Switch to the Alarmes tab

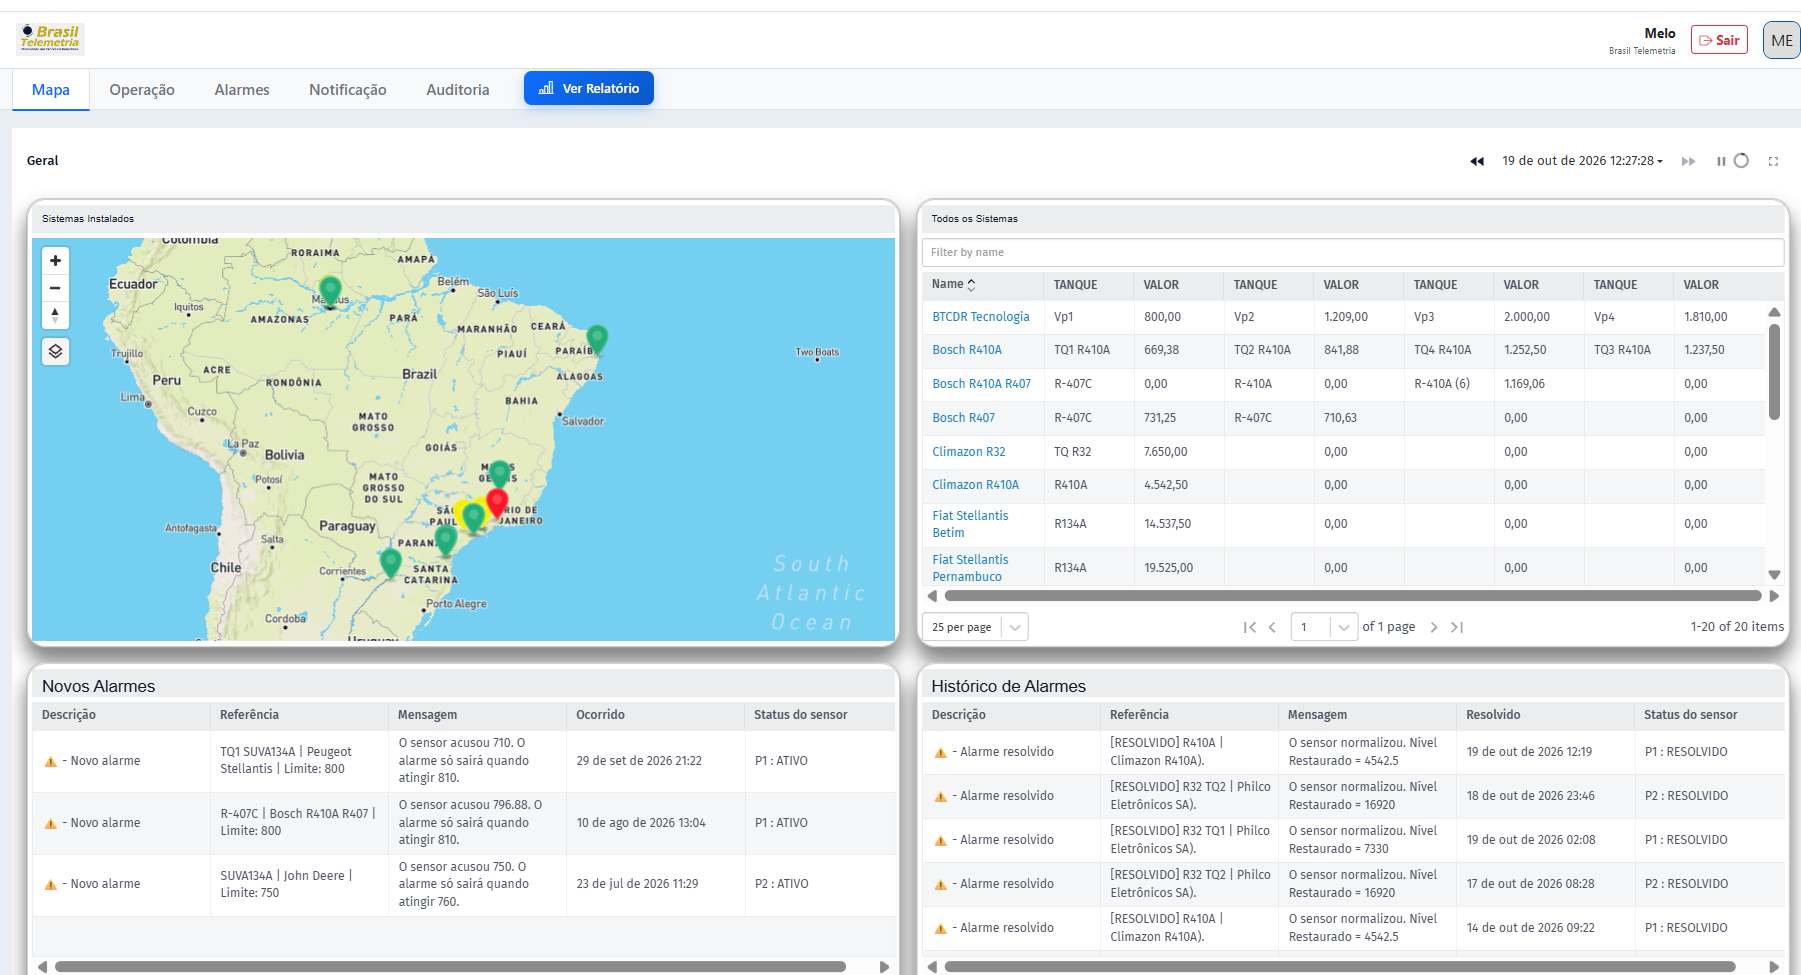pos(242,90)
